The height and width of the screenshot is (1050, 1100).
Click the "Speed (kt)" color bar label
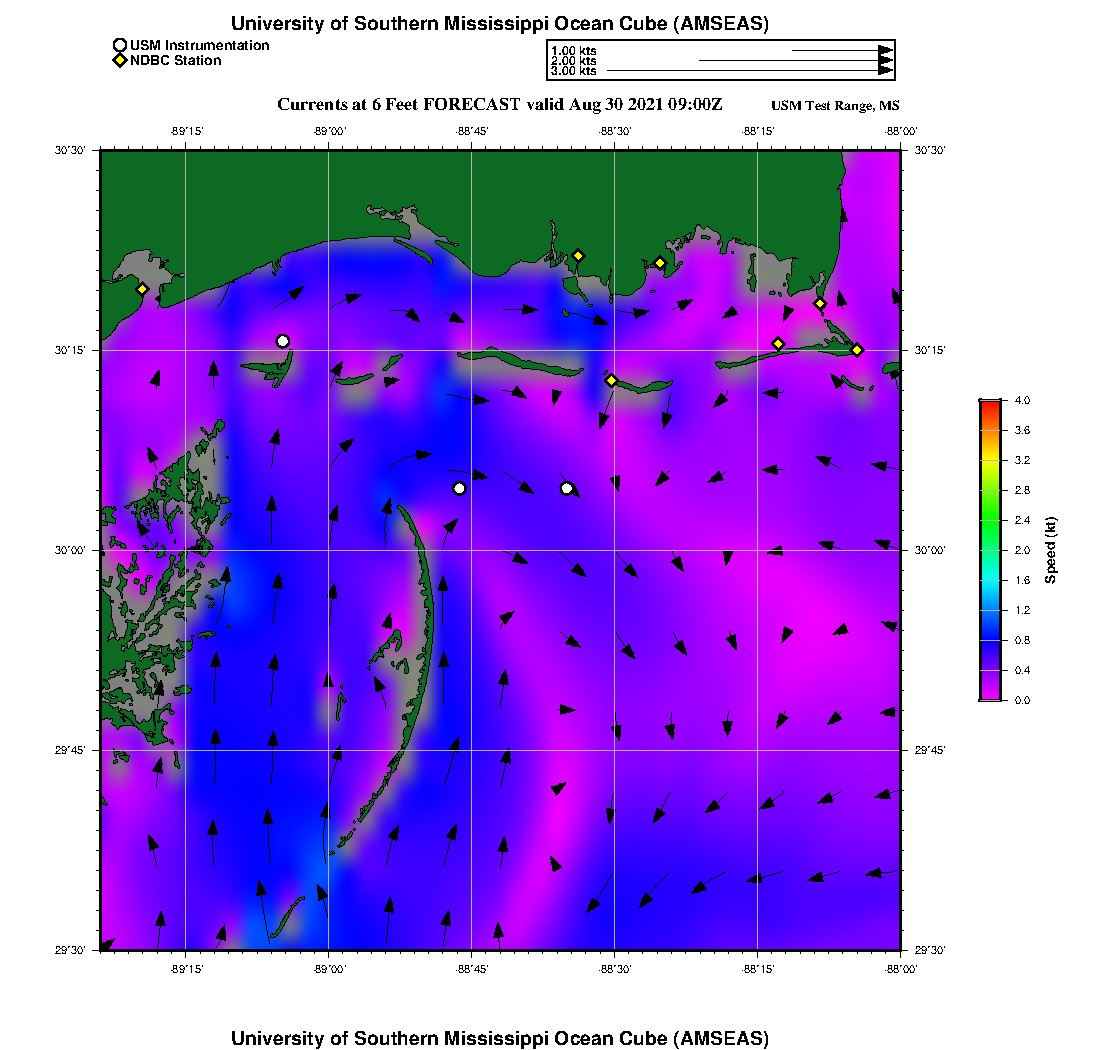click(1051, 550)
